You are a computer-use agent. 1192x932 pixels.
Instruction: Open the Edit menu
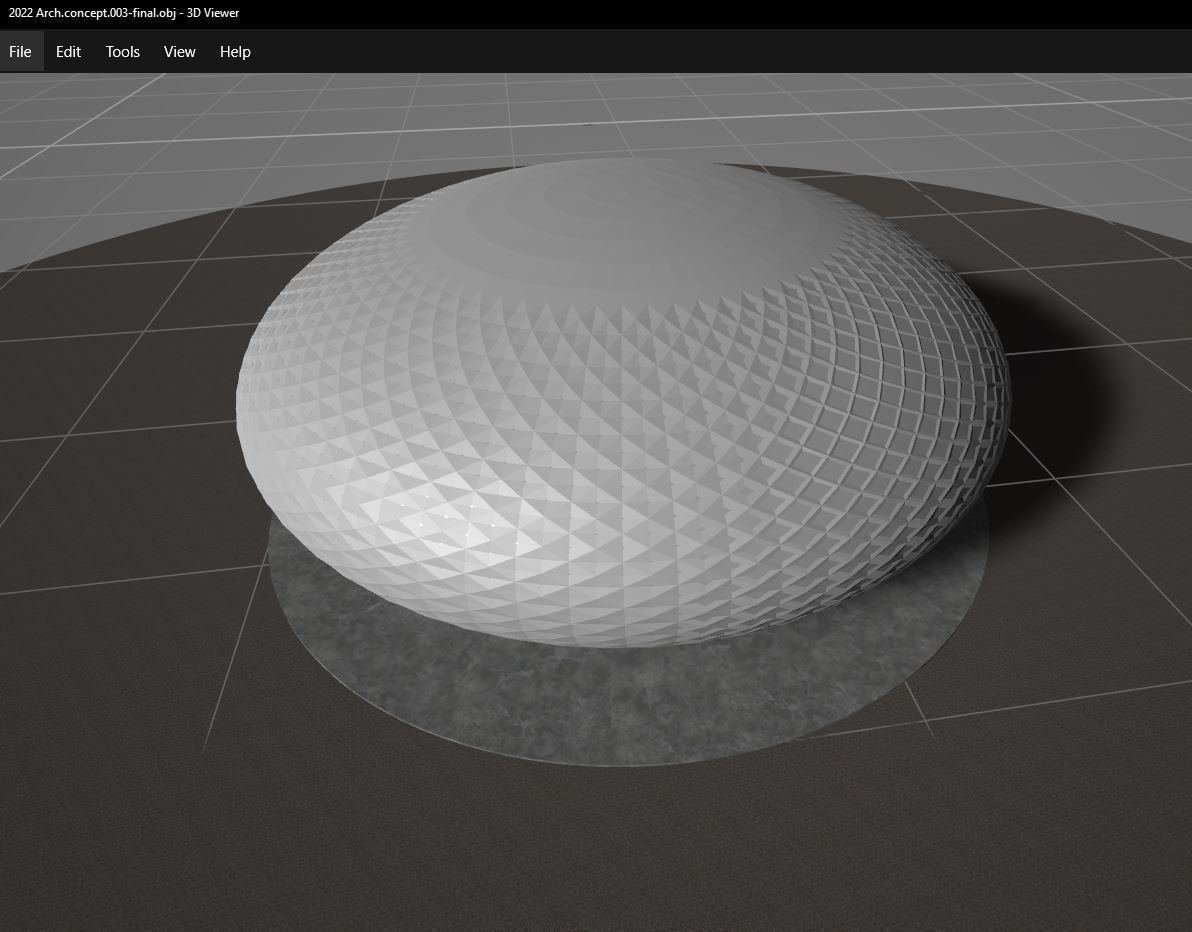(x=68, y=52)
